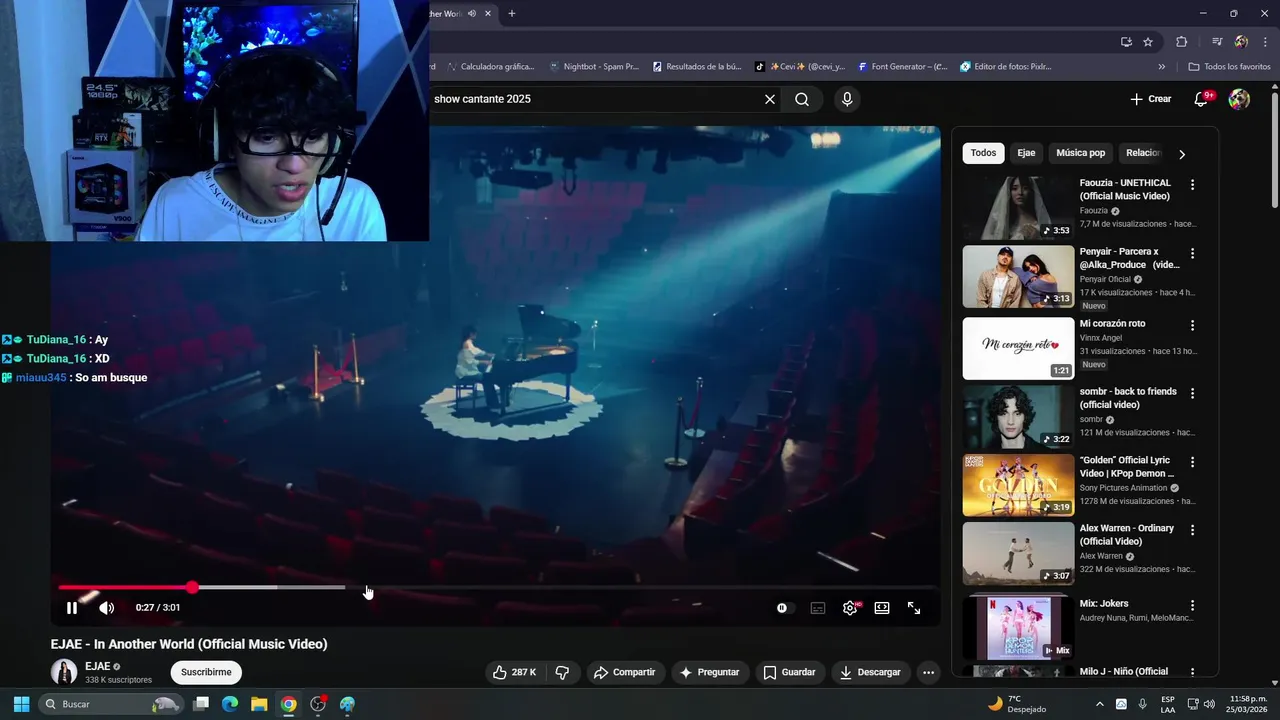Open the Nightbot bookmark

(x=594, y=67)
